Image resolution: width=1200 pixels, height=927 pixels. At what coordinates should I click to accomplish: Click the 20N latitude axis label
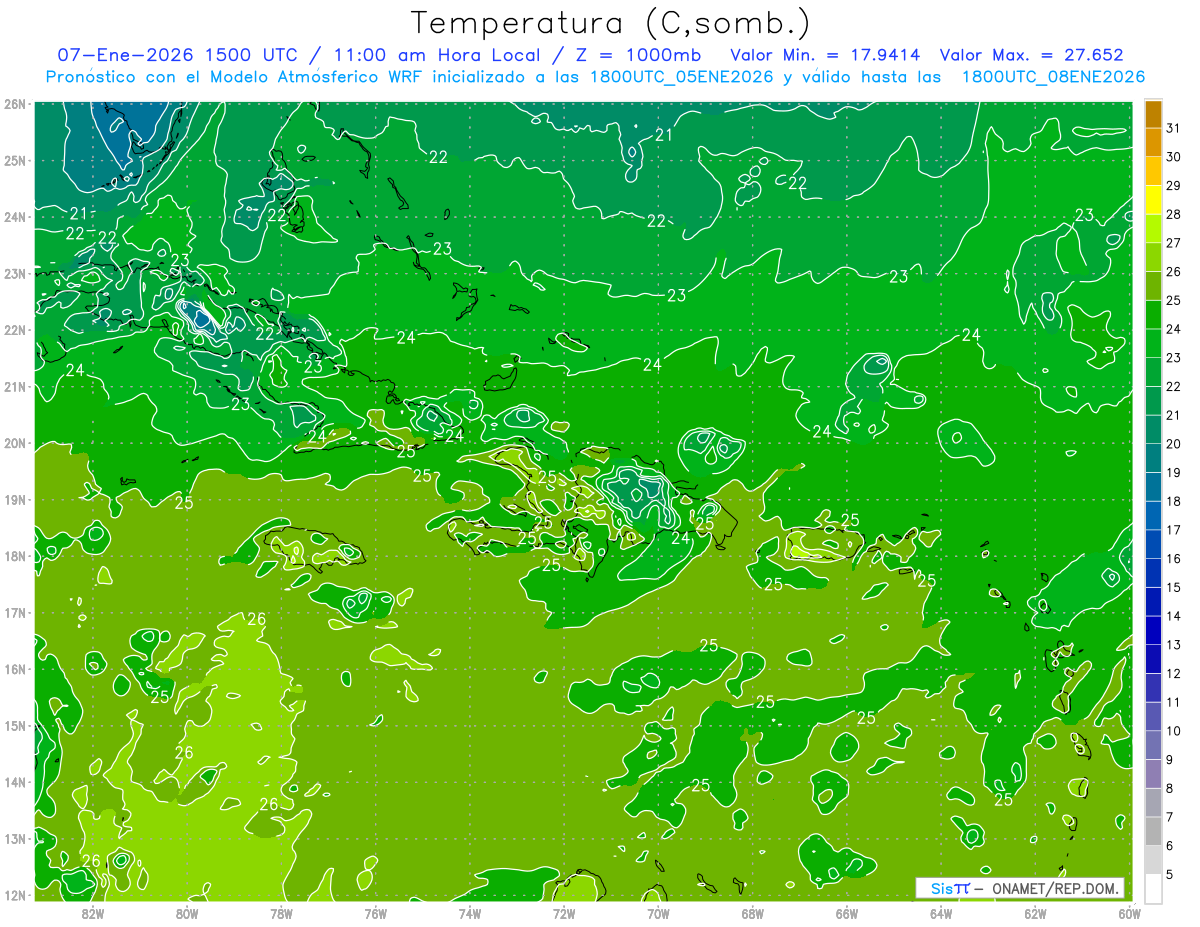(x=15, y=443)
